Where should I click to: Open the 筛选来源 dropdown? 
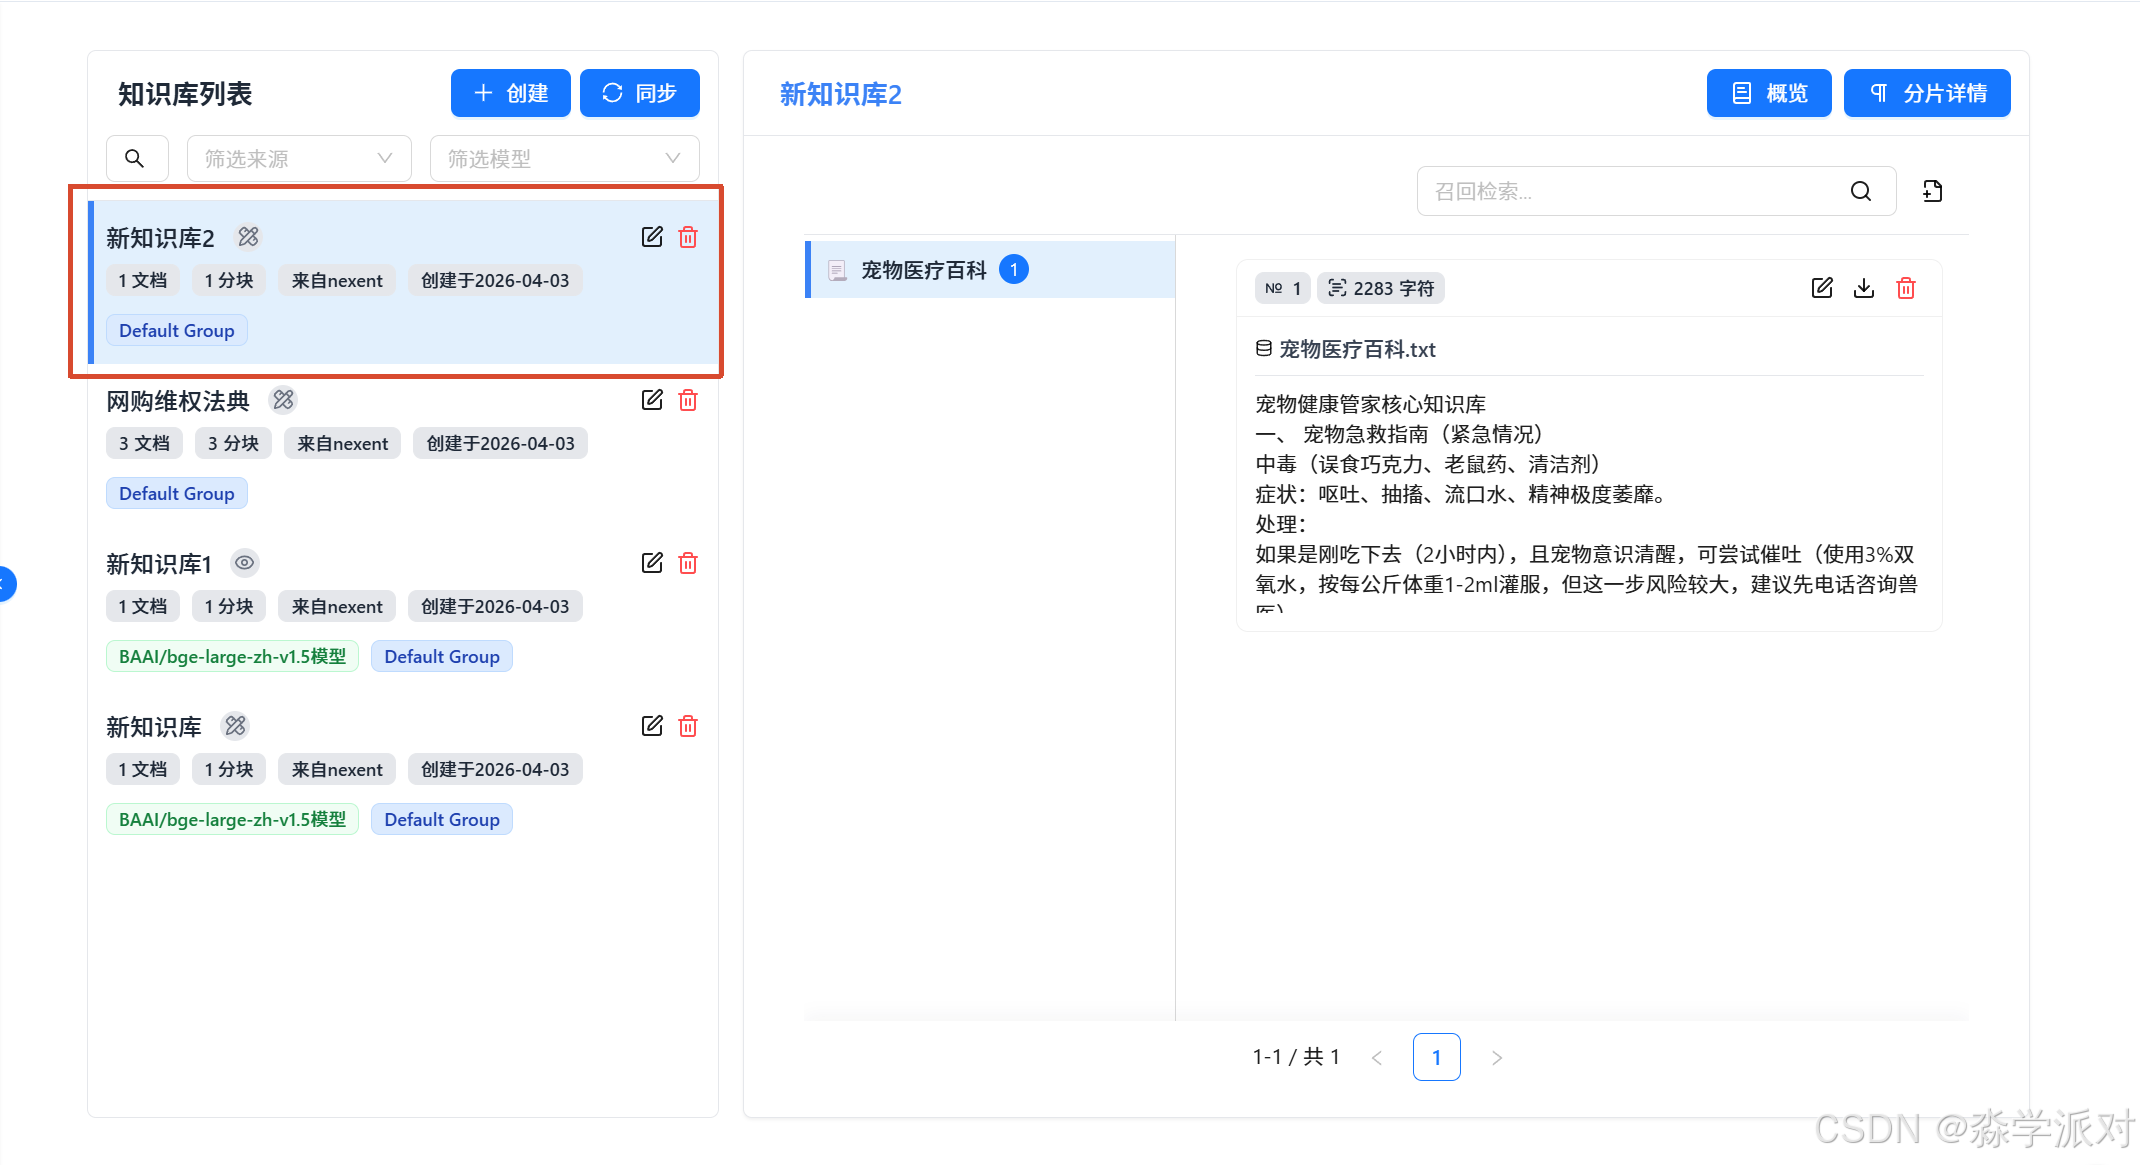pyautogui.click(x=298, y=157)
